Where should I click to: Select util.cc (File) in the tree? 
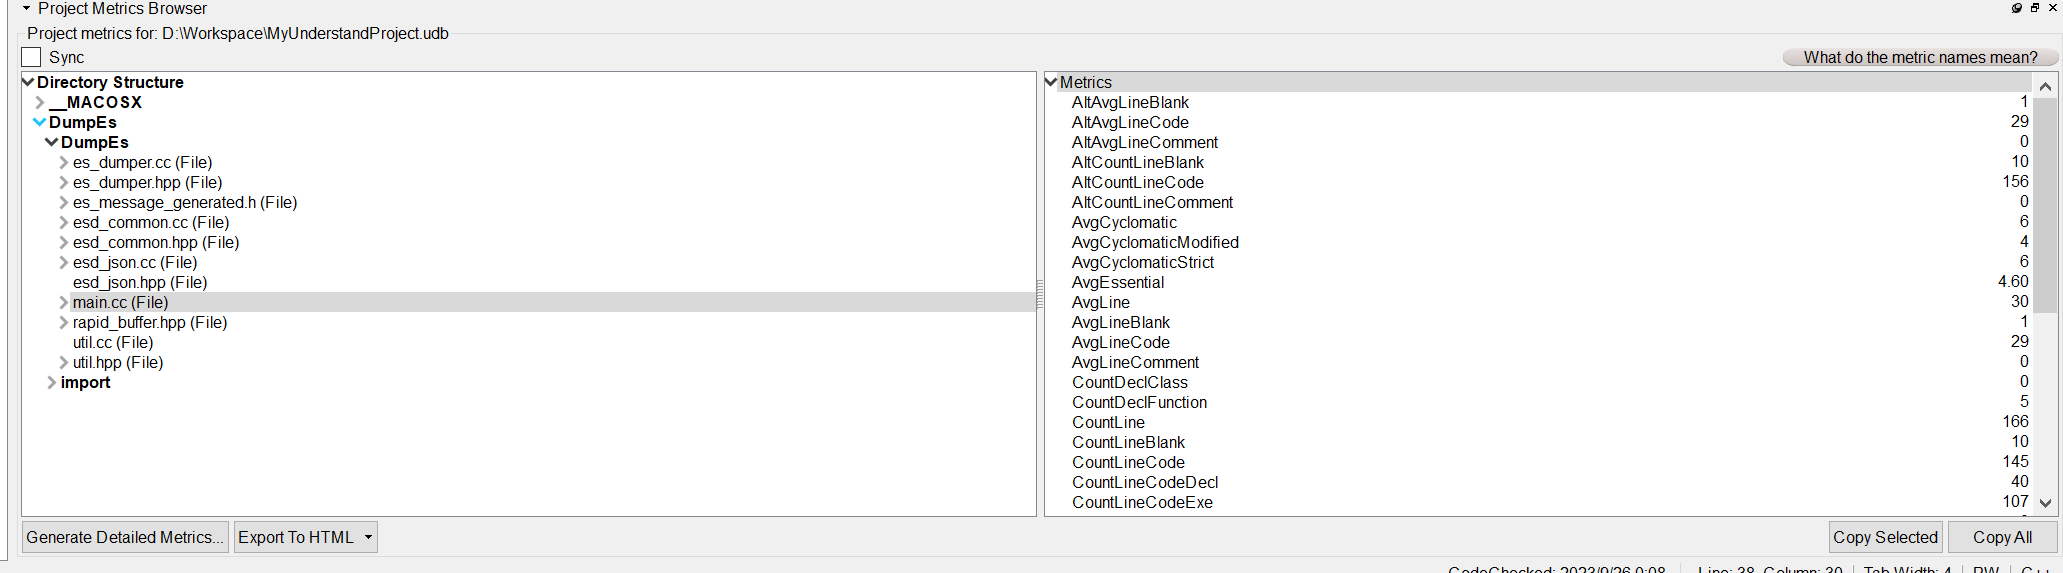[113, 343]
